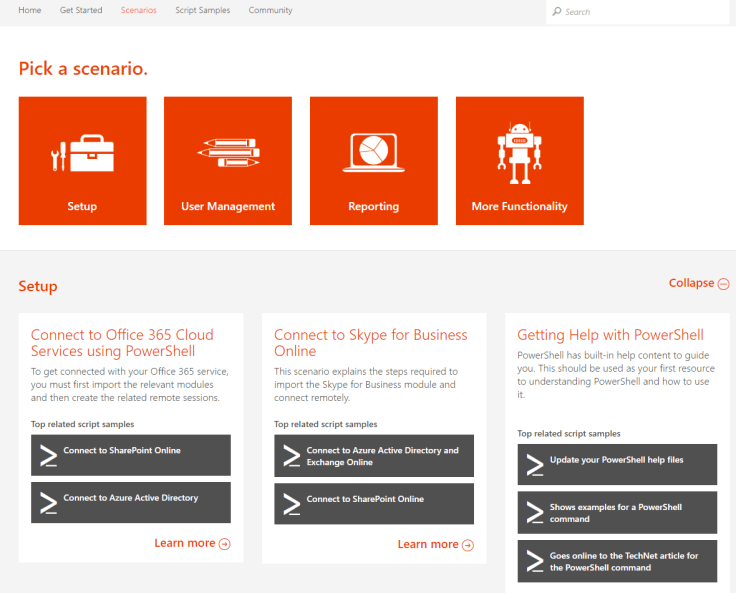This screenshot has width=736, height=593.
Task: Collapse the Setup section
Action: [692, 283]
